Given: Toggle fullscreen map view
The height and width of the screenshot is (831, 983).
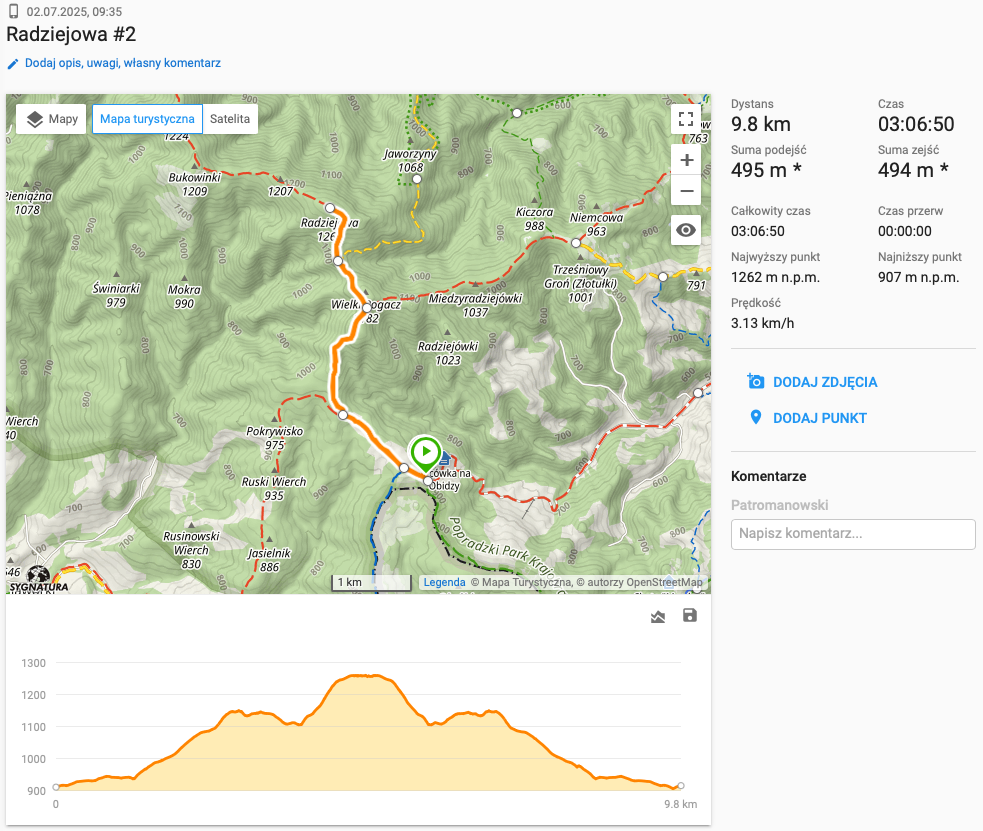Looking at the screenshot, I should 686,119.
